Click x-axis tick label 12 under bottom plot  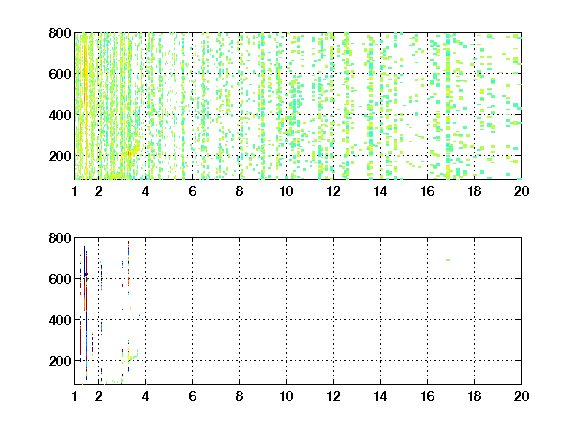point(333,396)
